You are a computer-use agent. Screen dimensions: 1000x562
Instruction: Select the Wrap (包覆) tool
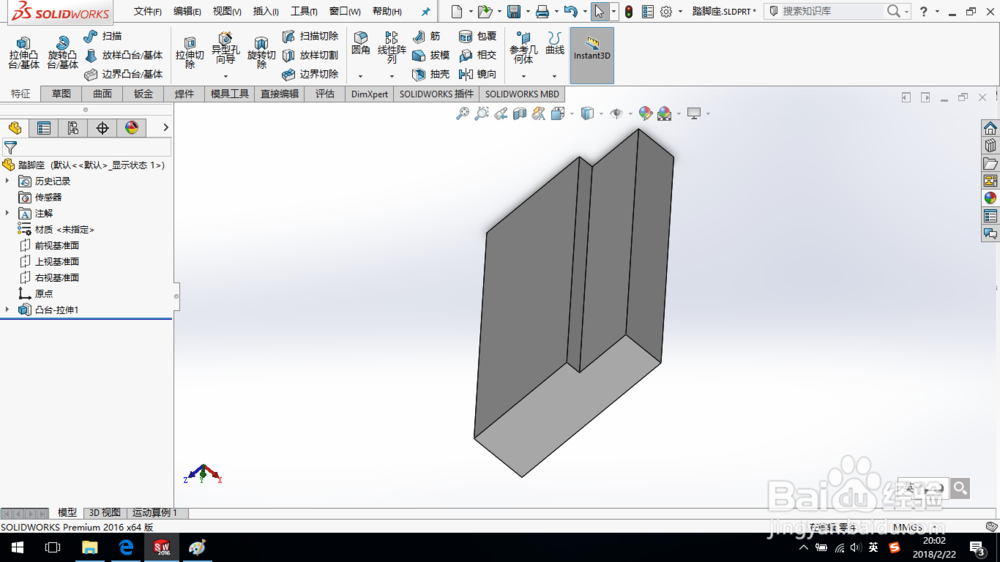478,36
